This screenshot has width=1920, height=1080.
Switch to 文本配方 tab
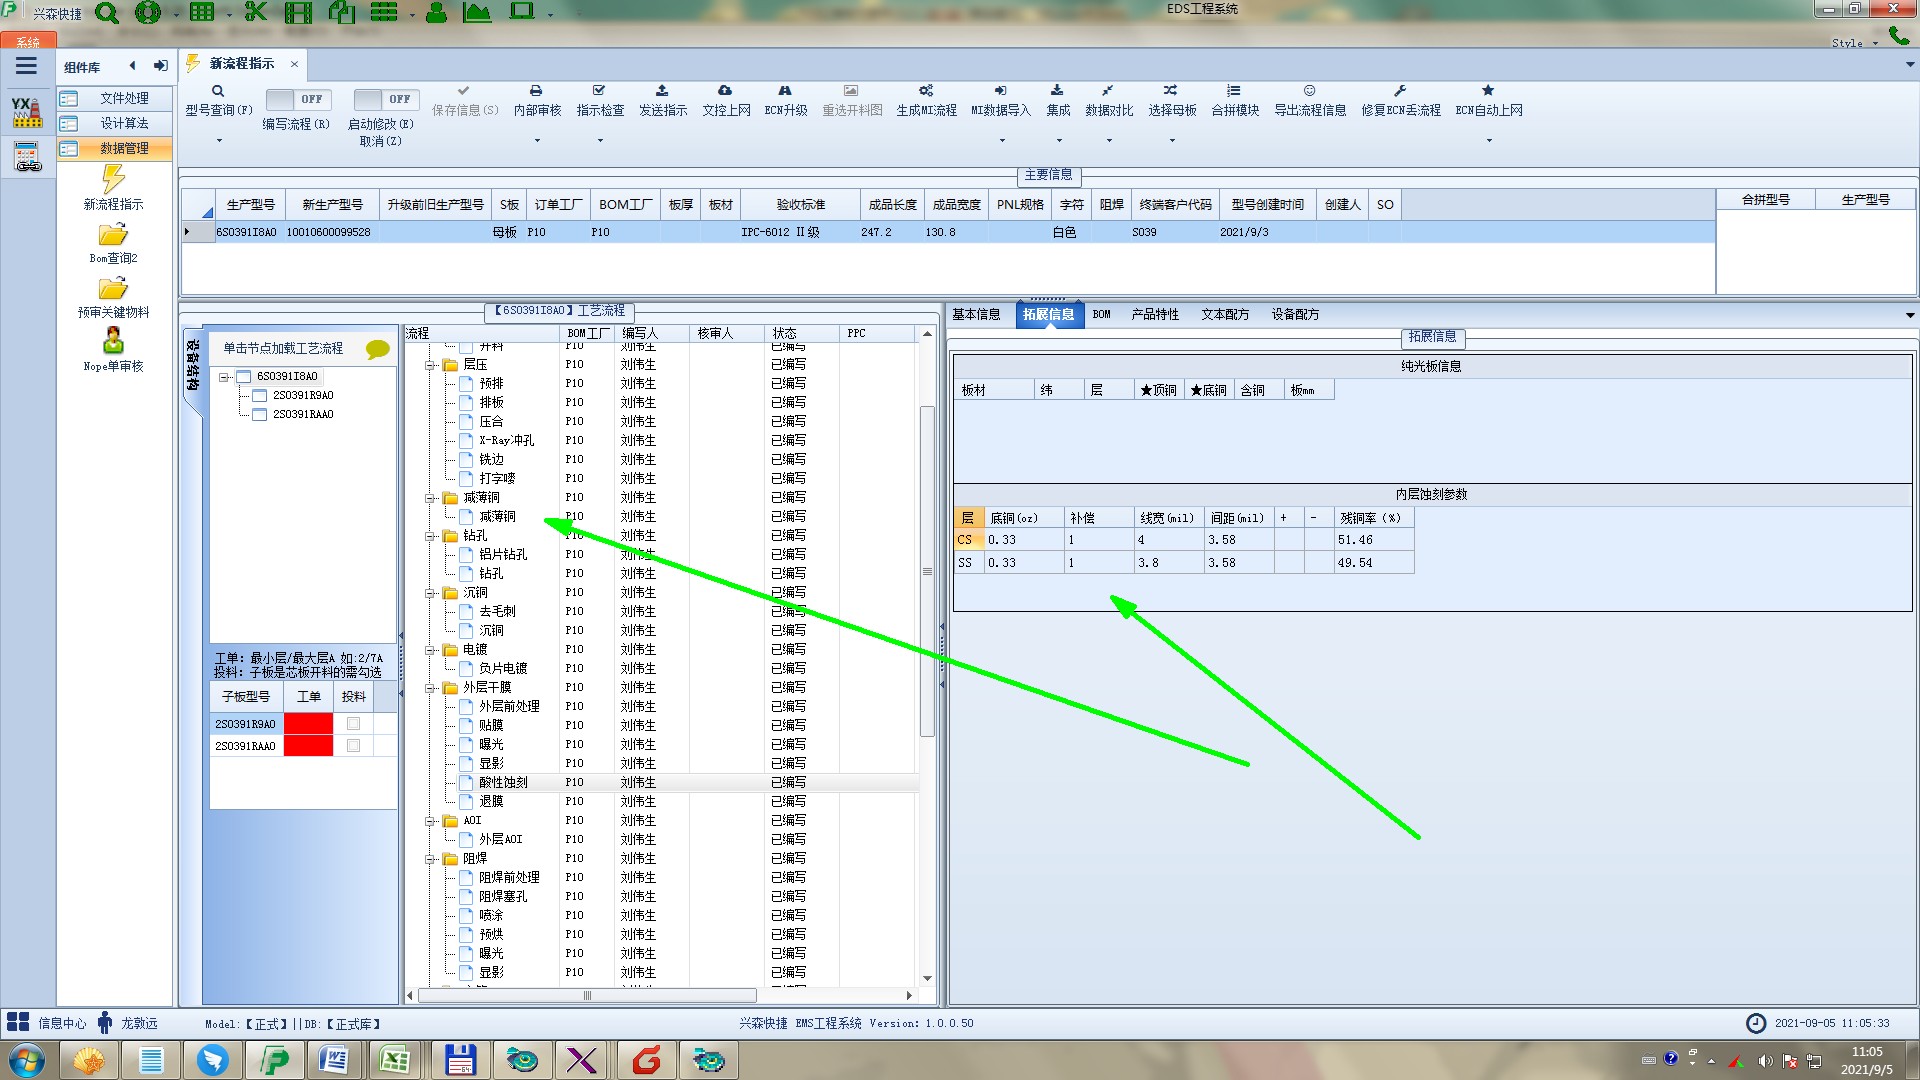[x=1225, y=314]
